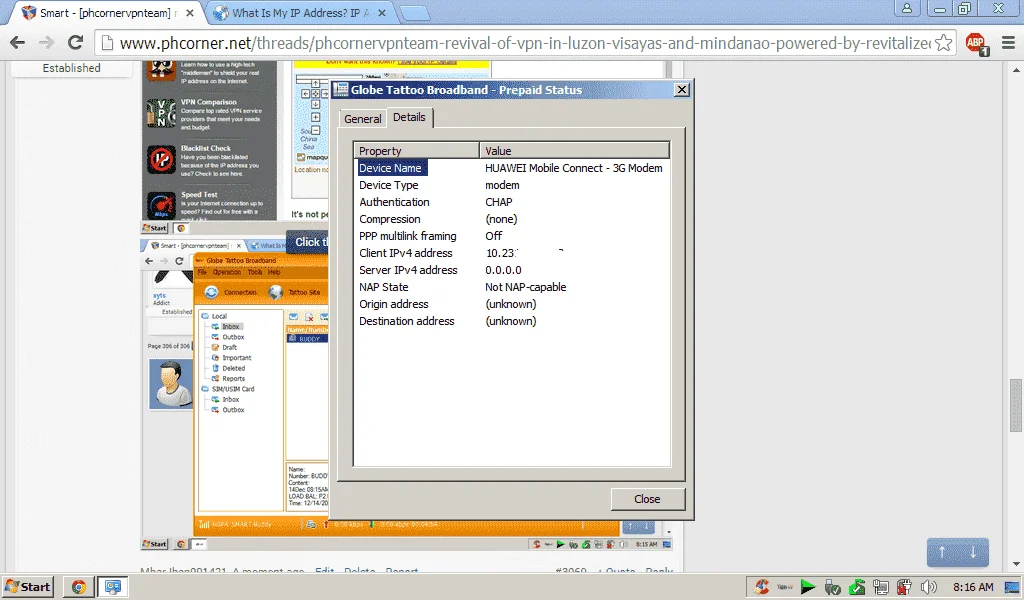1024x600 pixels.
Task: Select the Draft folder
Action: pos(229,347)
